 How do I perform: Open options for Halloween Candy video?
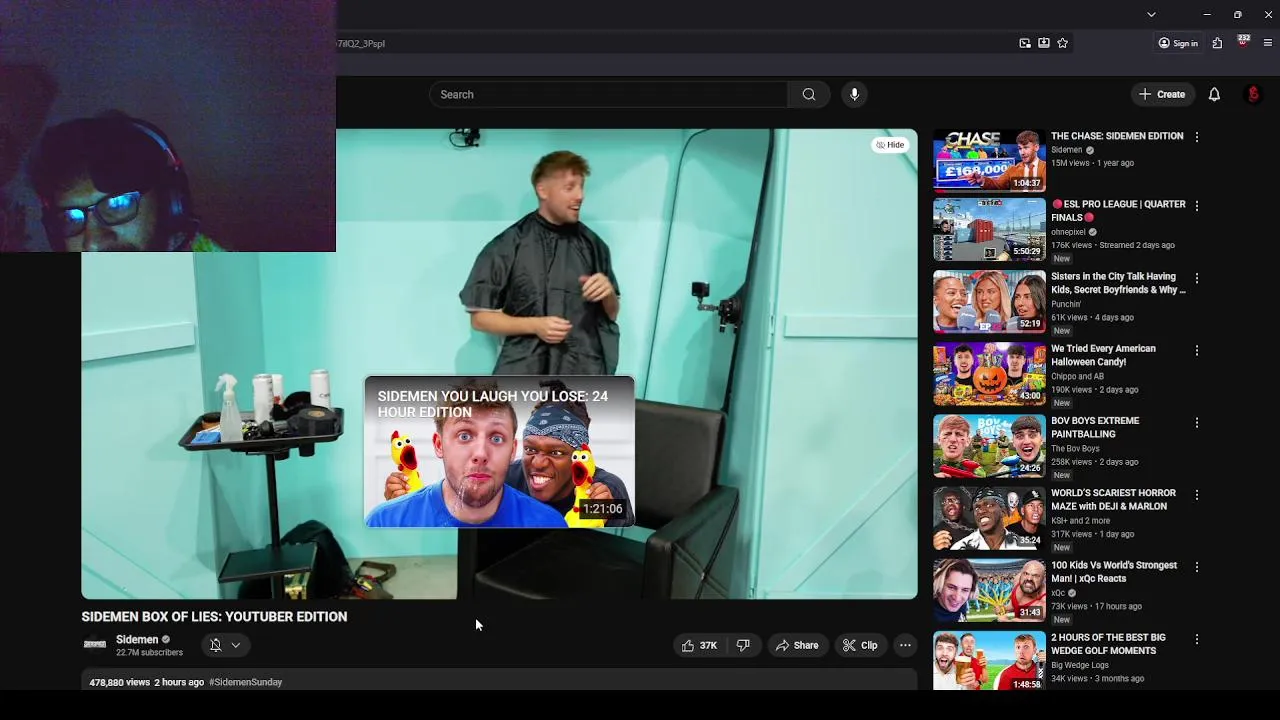[x=1197, y=350]
